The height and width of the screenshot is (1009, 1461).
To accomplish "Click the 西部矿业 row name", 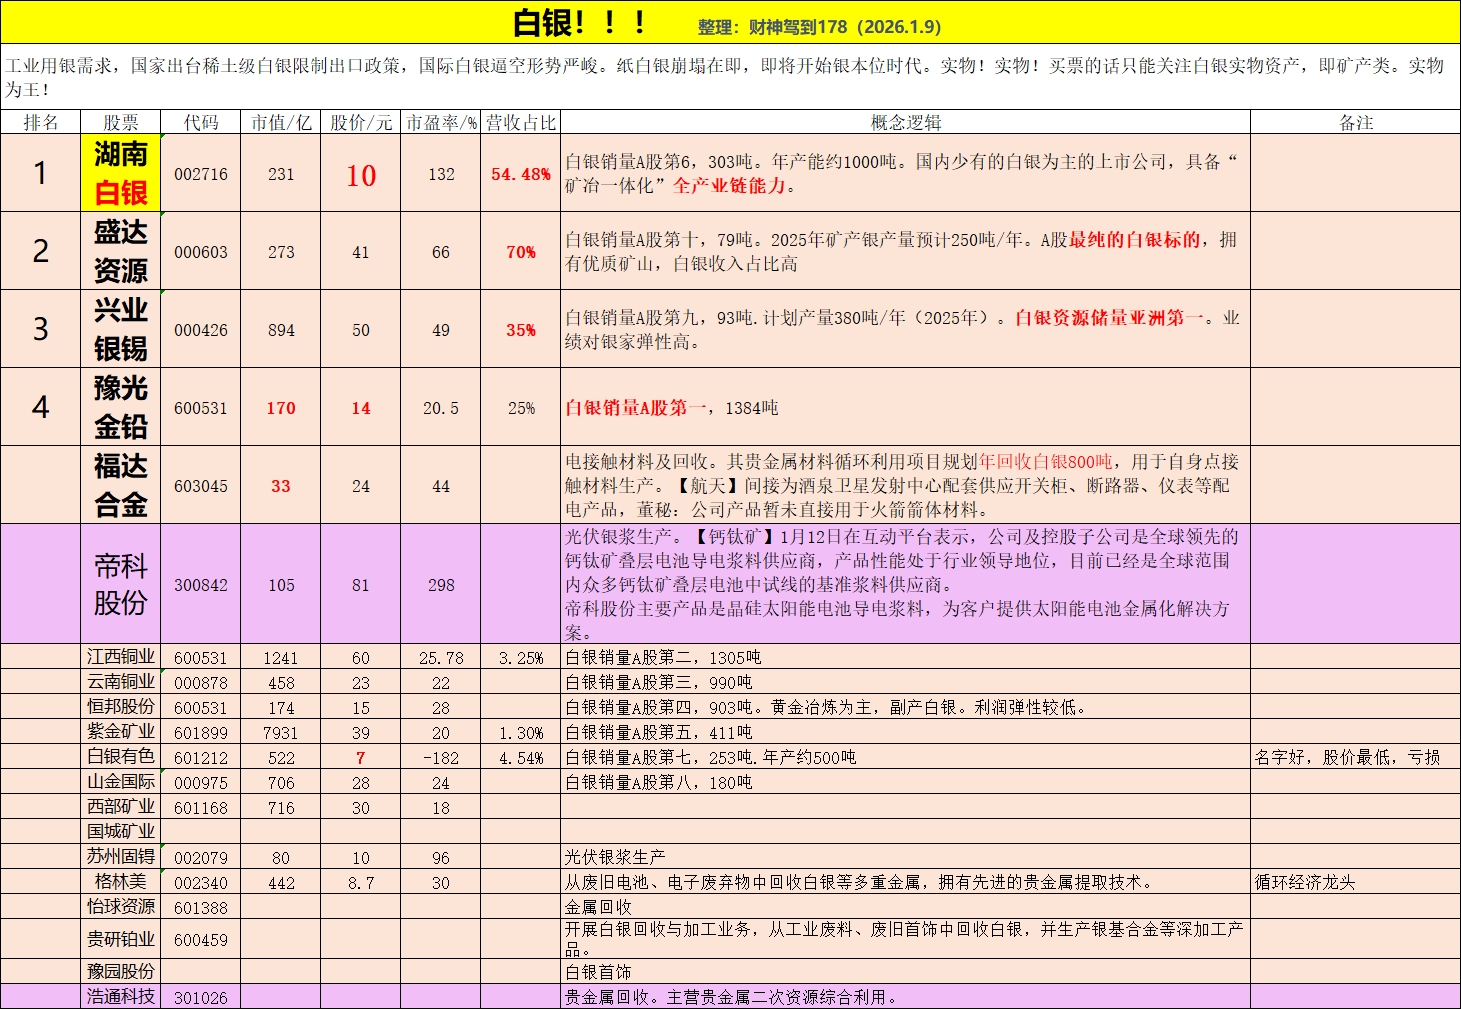I will [121, 807].
